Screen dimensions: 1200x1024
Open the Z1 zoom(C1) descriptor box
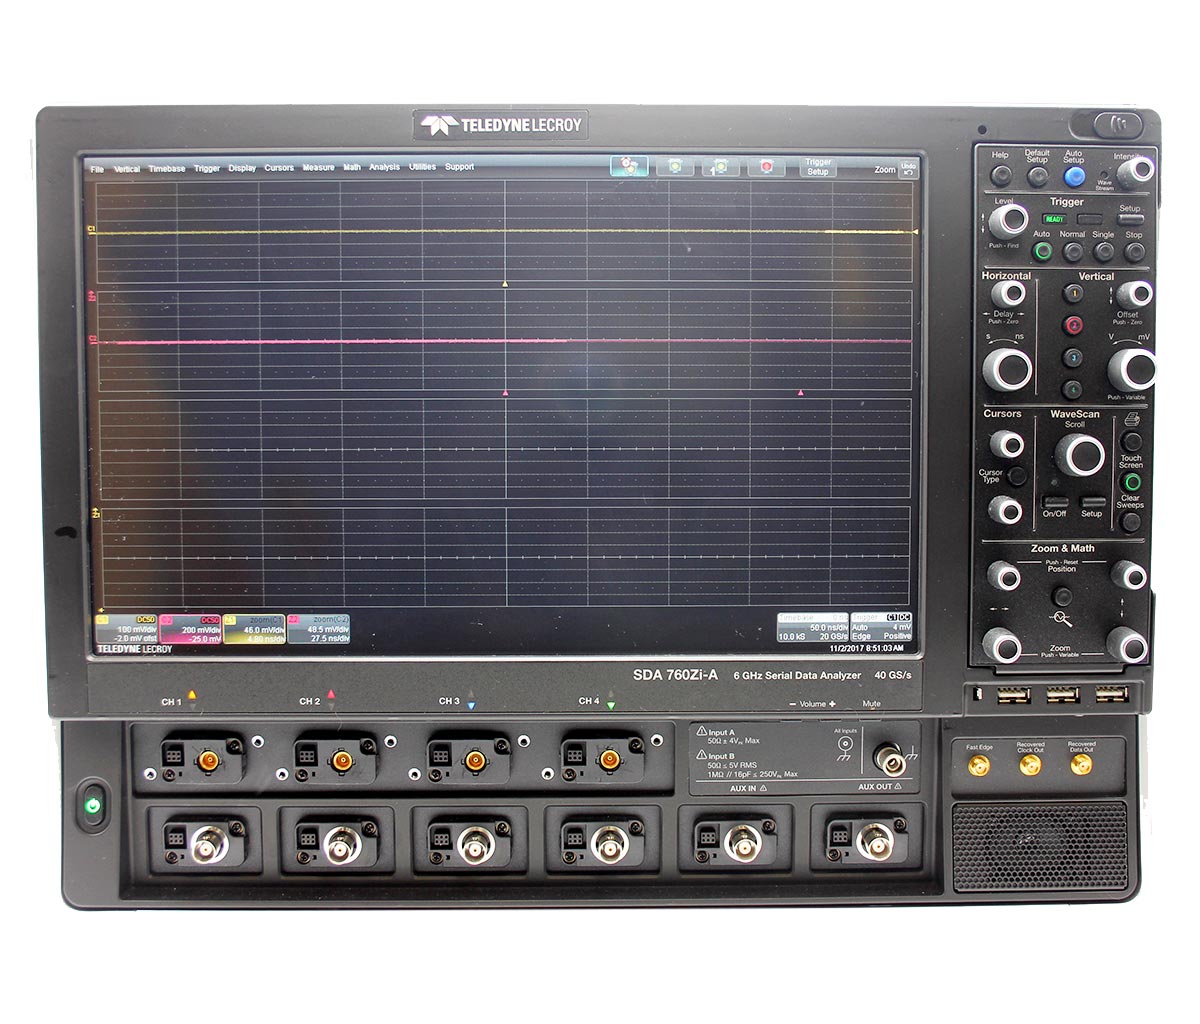point(253,629)
